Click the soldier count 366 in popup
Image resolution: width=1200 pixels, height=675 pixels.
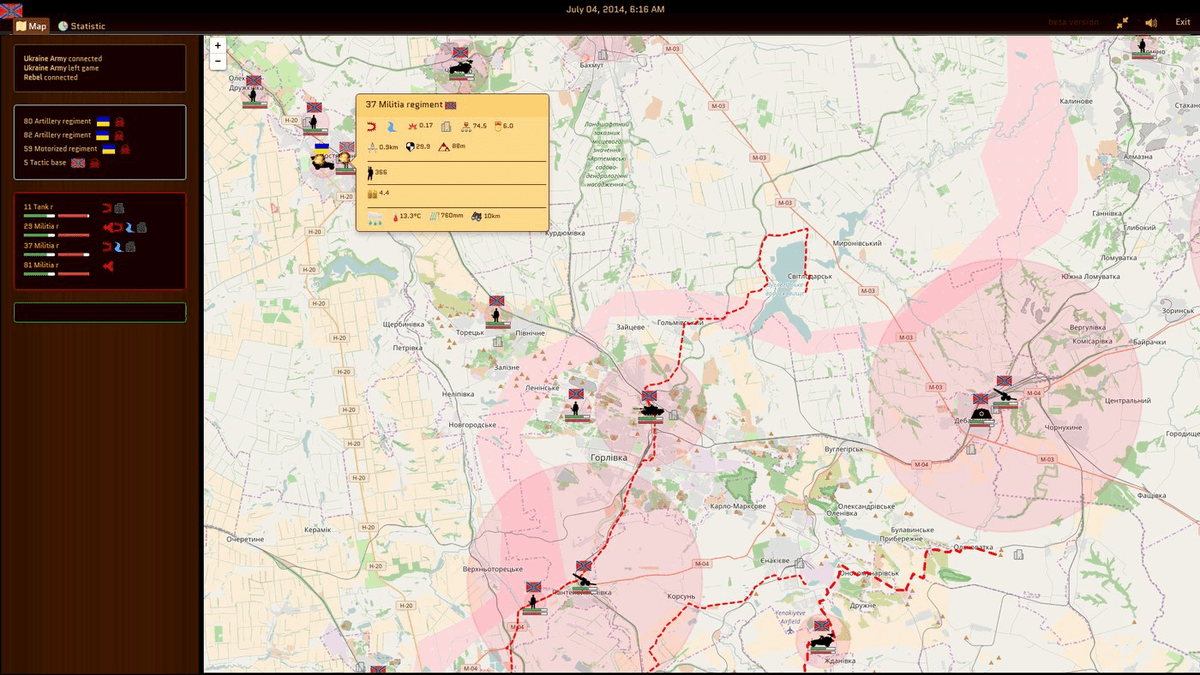(378, 172)
